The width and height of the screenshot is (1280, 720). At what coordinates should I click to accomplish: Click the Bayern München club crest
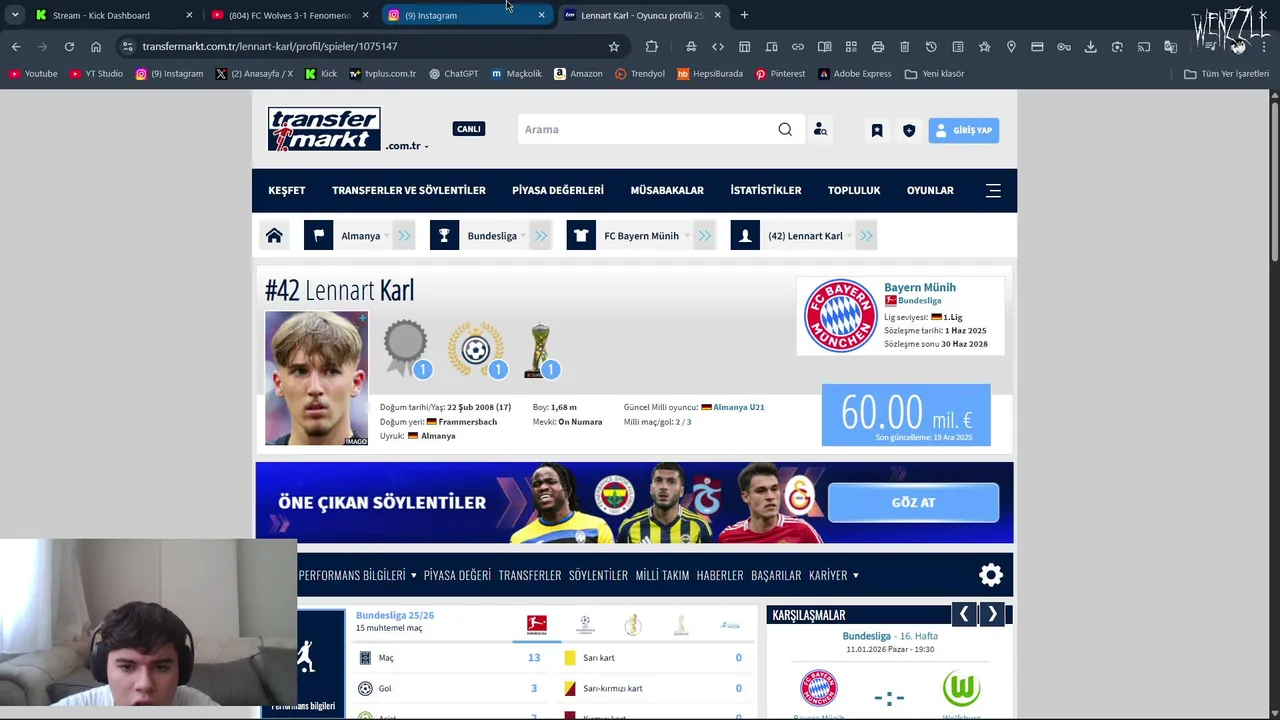pyautogui.click(x=840, y=315)
